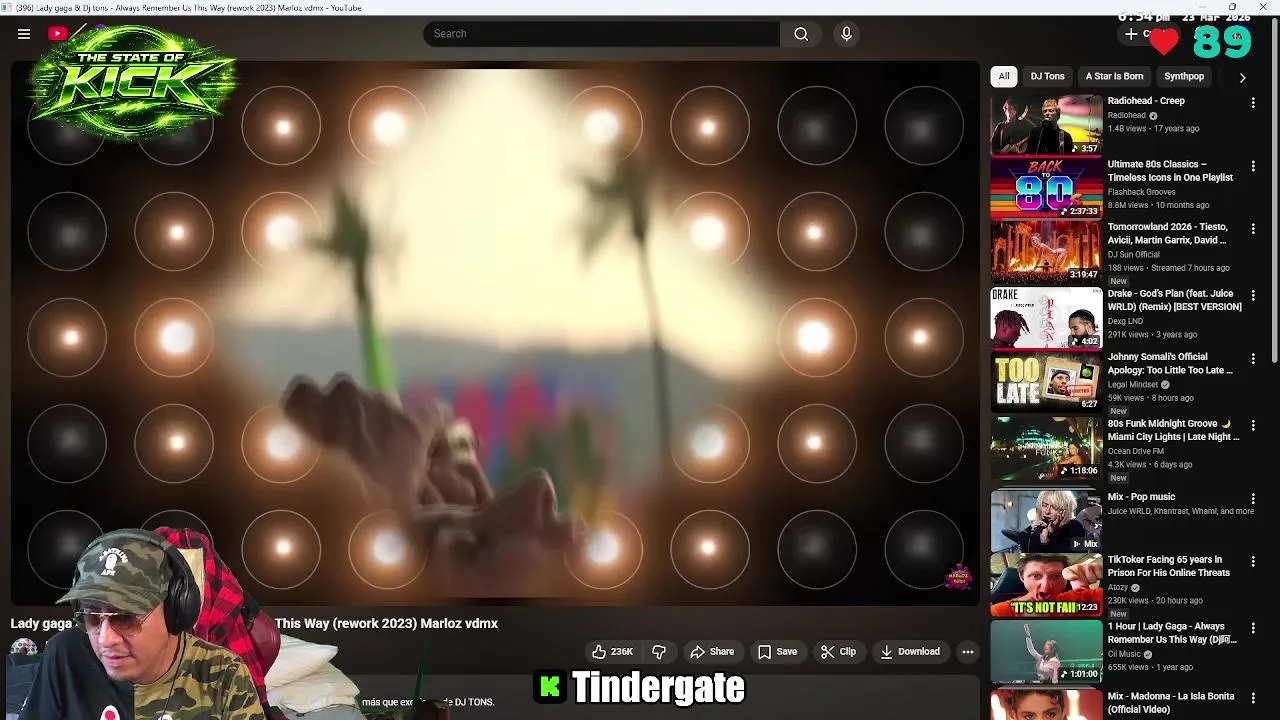Open the YouTube hamburger guide menu
The width and height of the screenshot is (1280, 720).
tap(24, 34)
